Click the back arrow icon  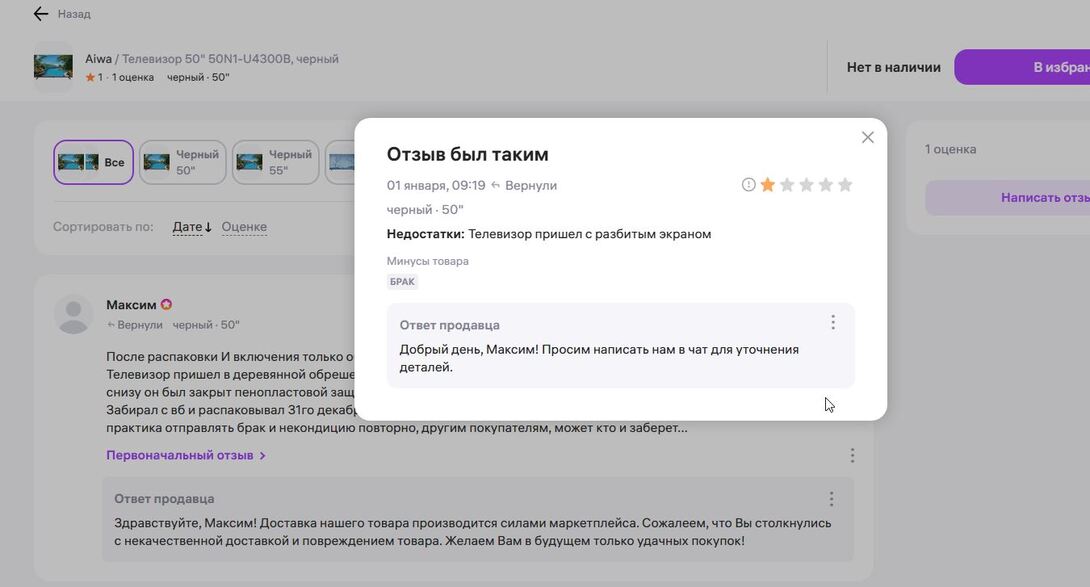coord(40,14)
